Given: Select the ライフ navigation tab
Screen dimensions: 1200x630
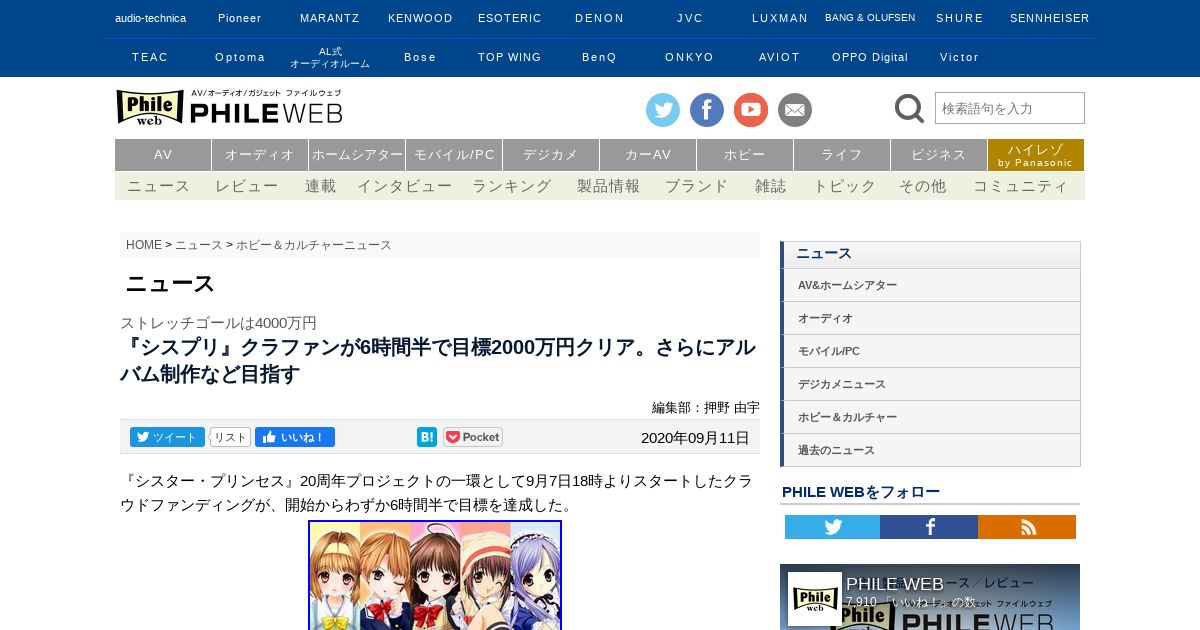Looking at the screenshot, I should [842, 155].
